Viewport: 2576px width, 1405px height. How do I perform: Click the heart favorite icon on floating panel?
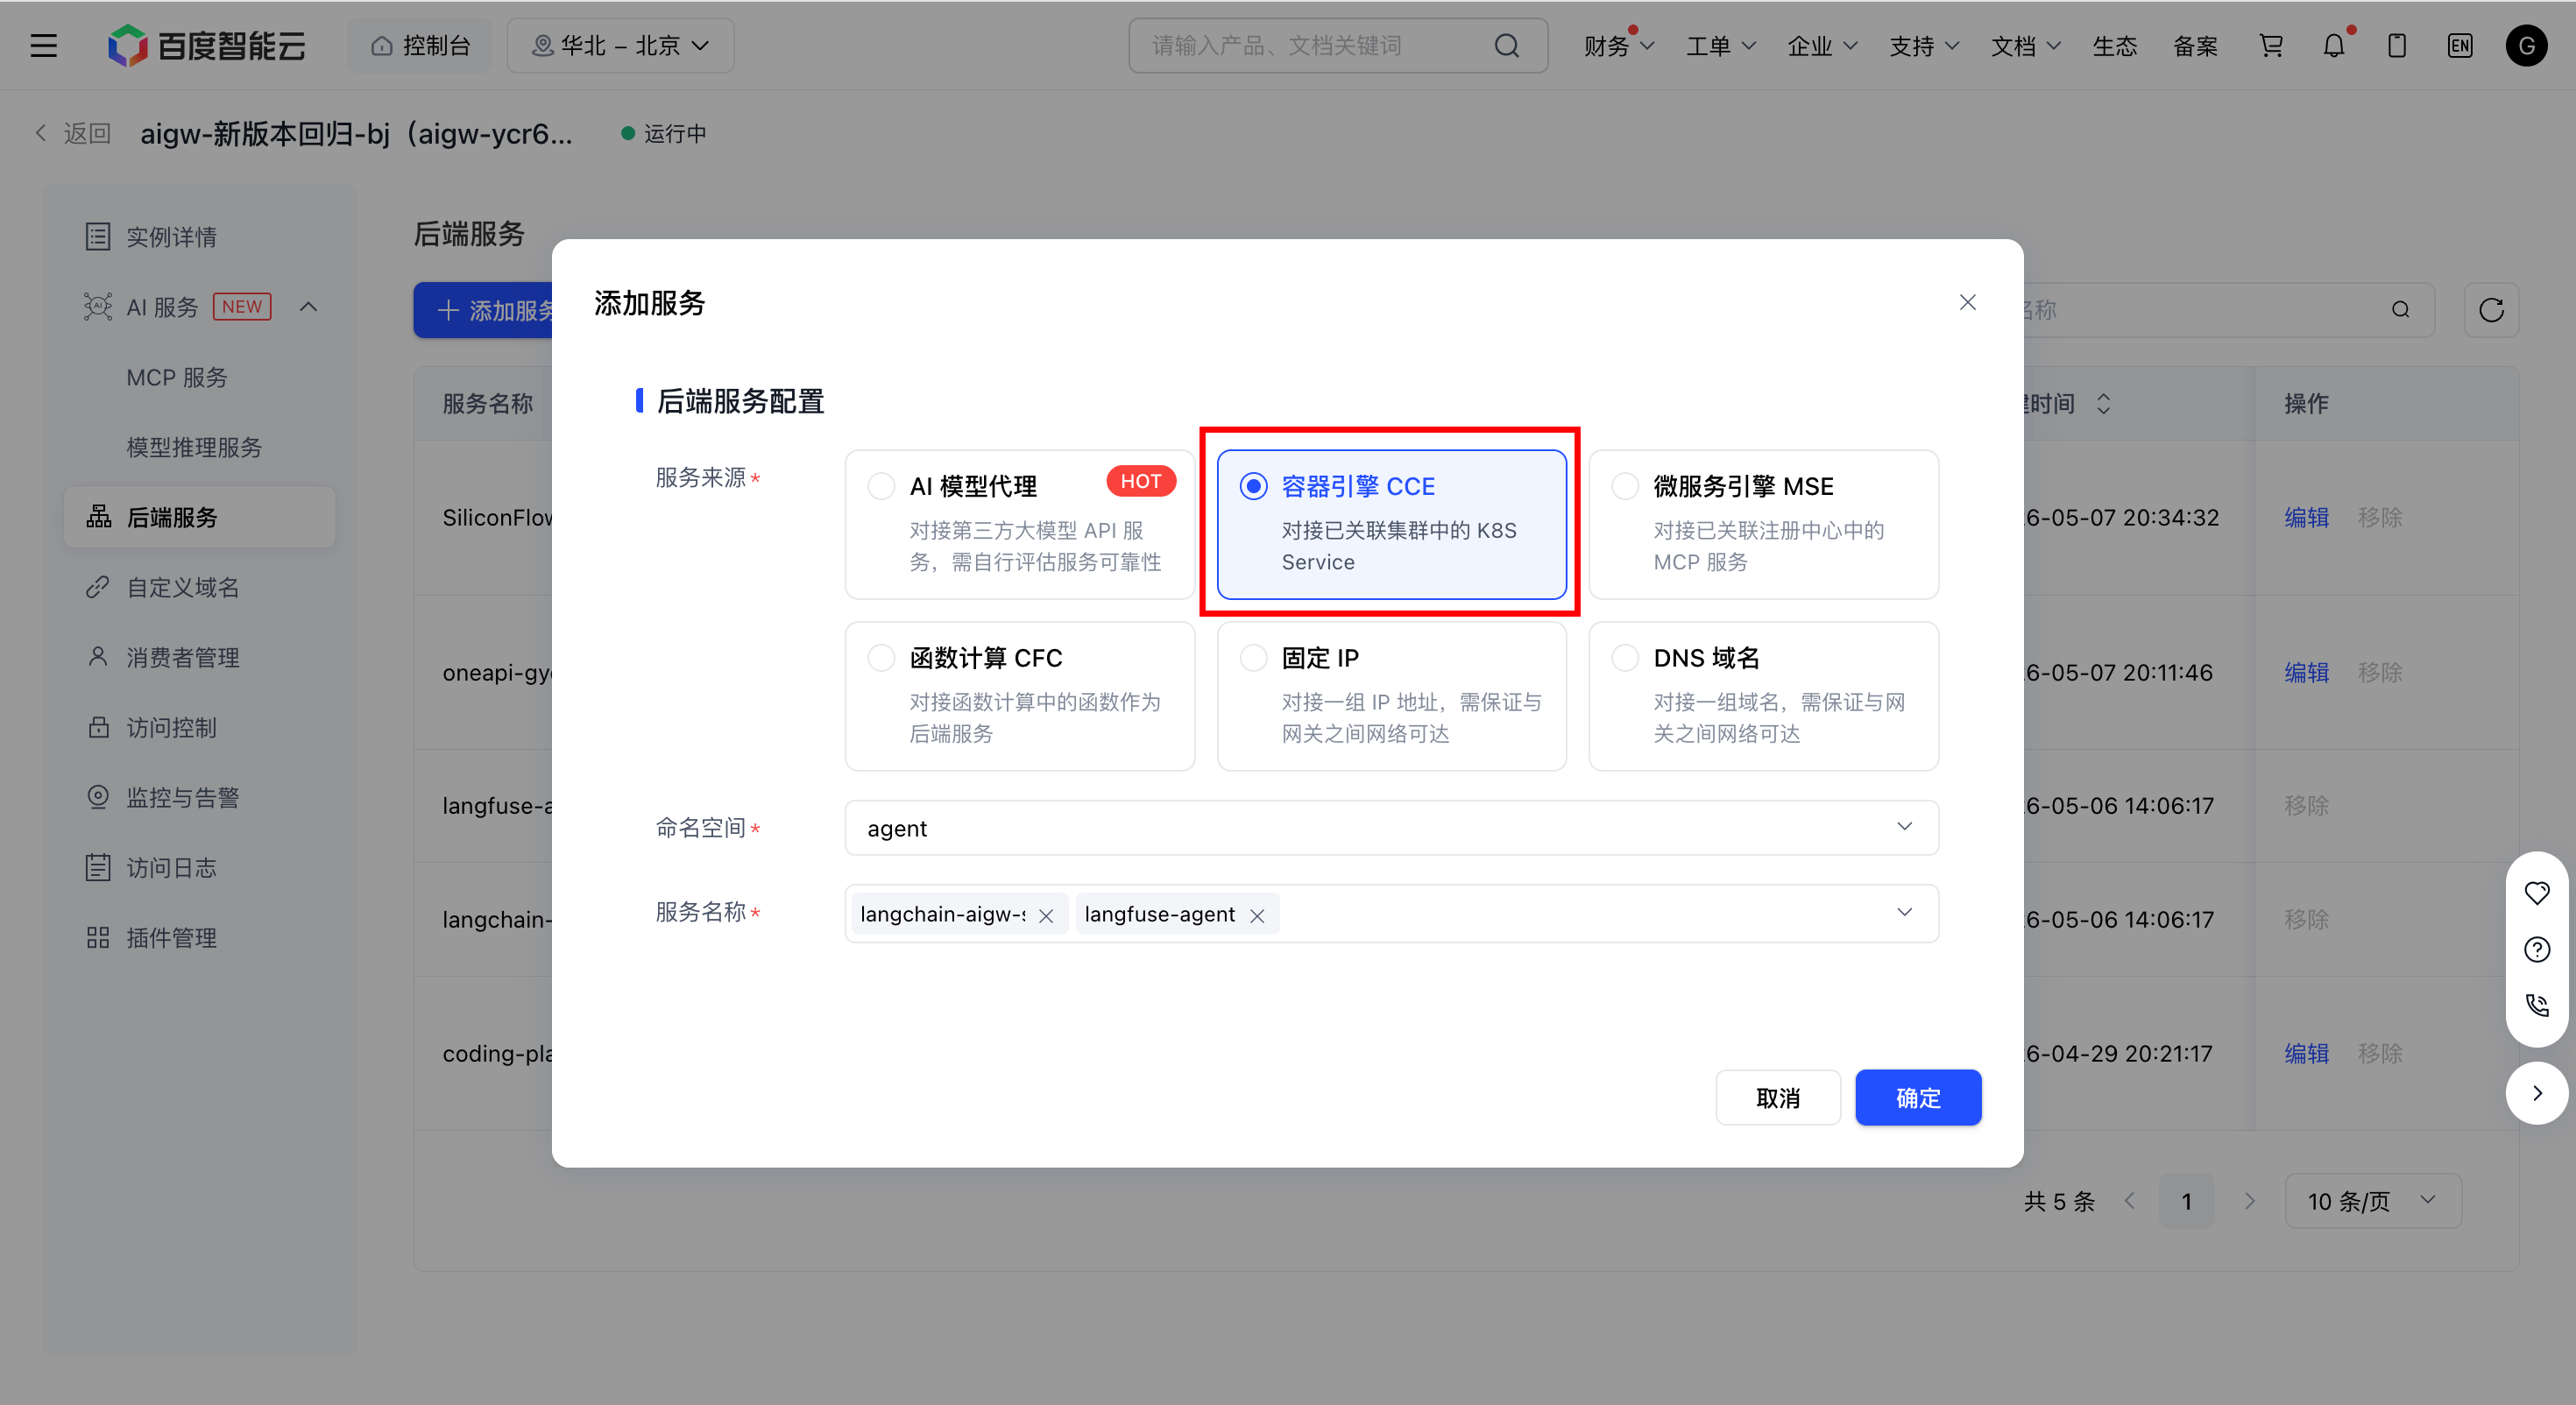[2537, 892]
